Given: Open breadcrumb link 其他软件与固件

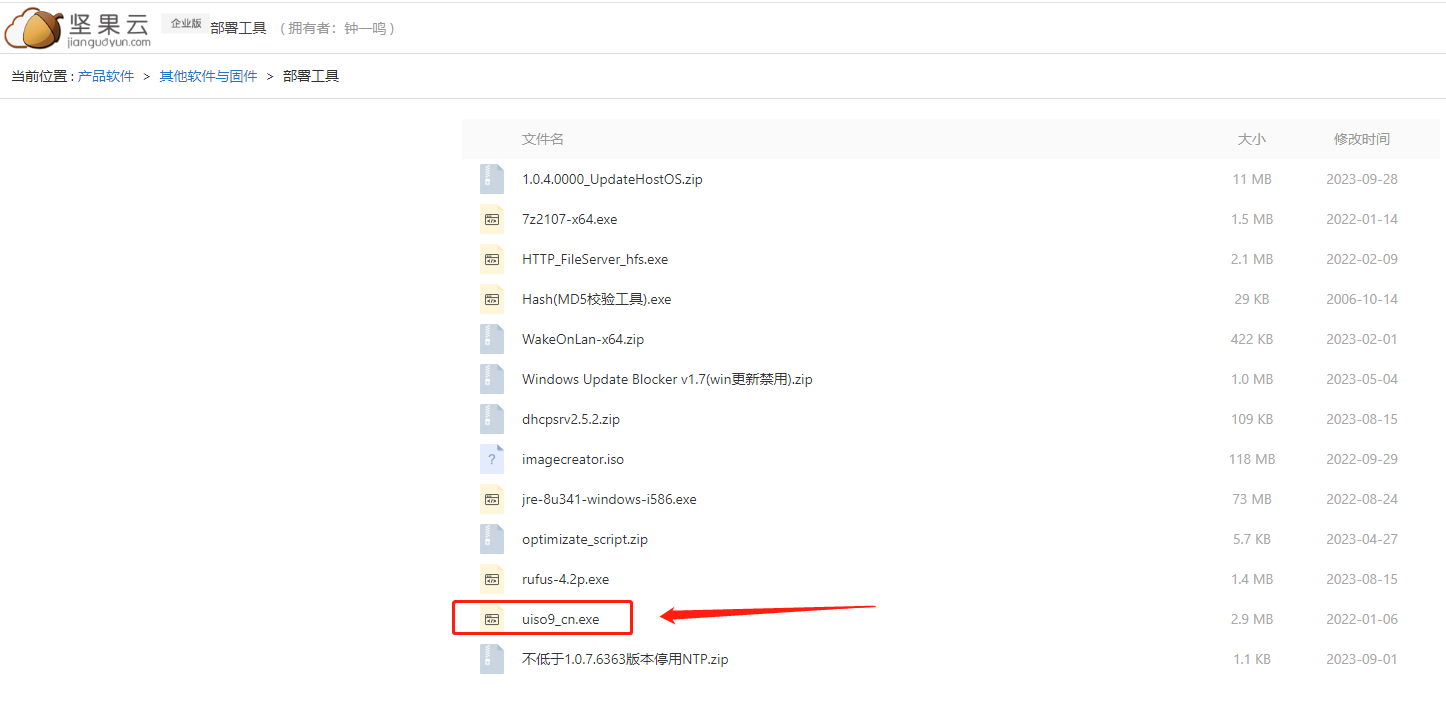Looking at the screenshot, I should click(x=208, y=76).
